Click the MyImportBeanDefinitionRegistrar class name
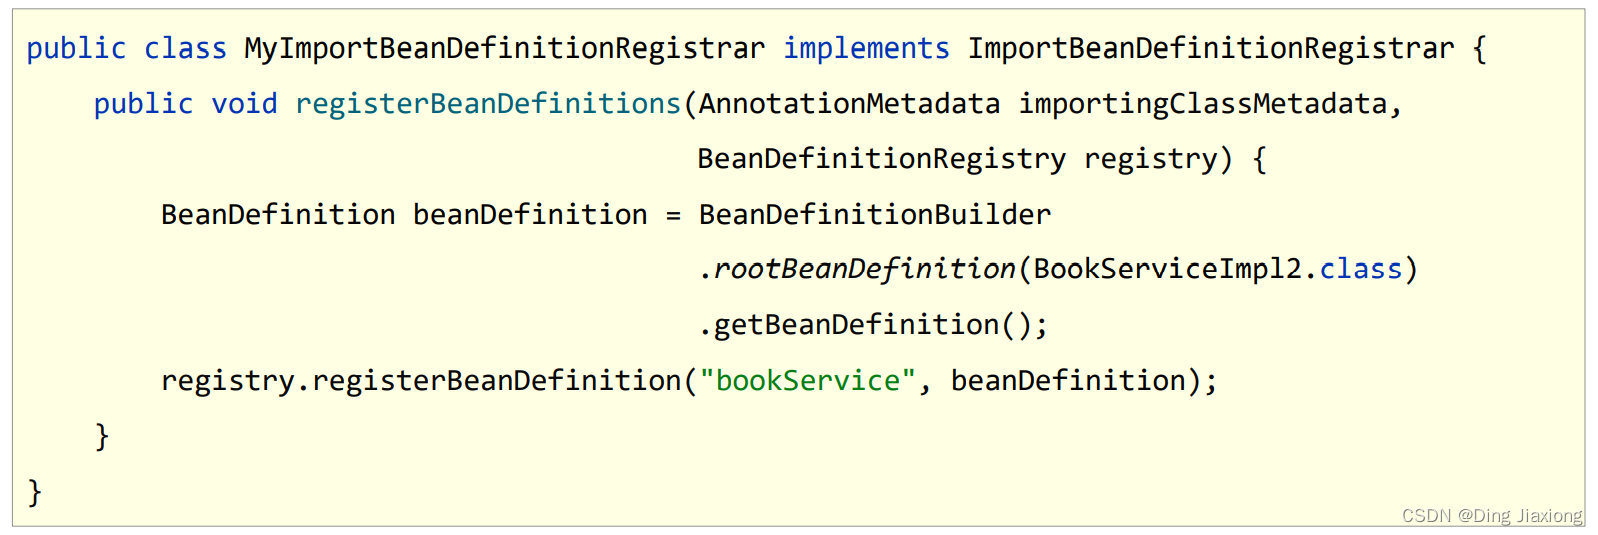The image size is (1598, 535). click(505, 48)
